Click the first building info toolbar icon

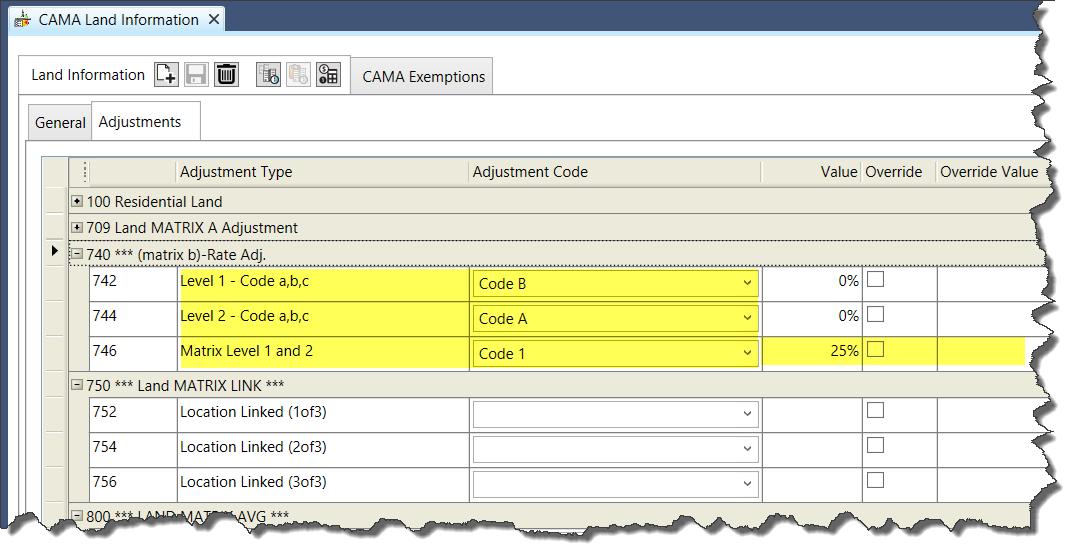click(x=268, y=75)
